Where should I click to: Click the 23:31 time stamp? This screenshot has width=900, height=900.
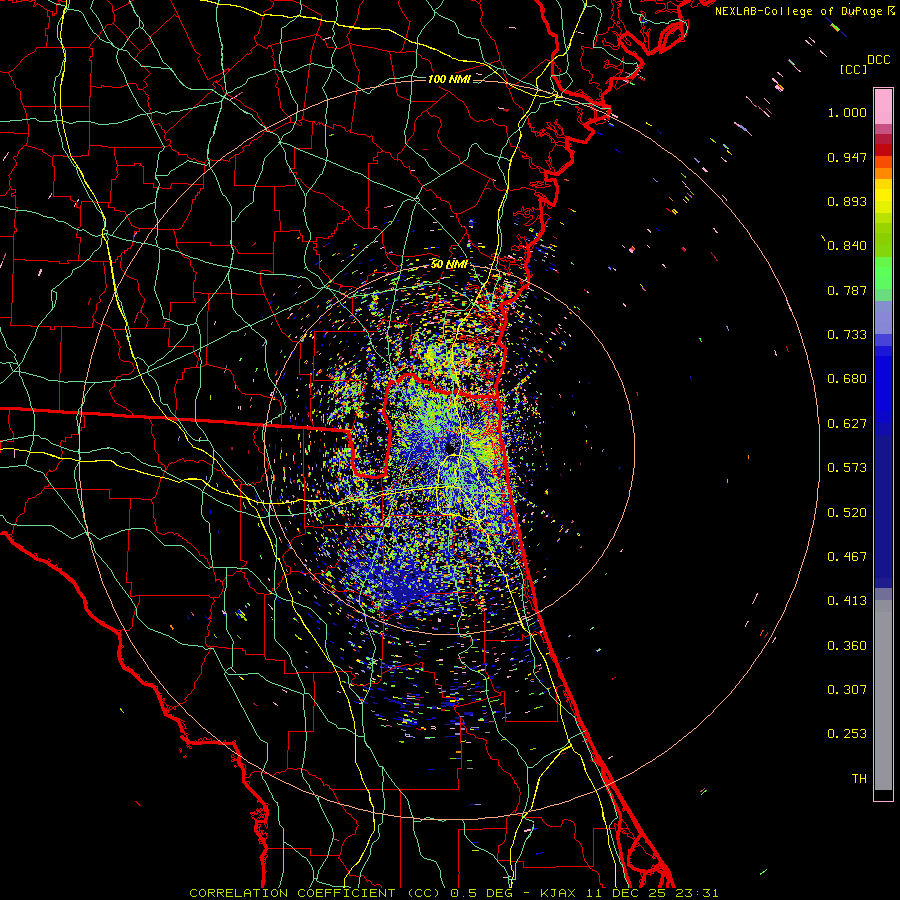point(697,893)
